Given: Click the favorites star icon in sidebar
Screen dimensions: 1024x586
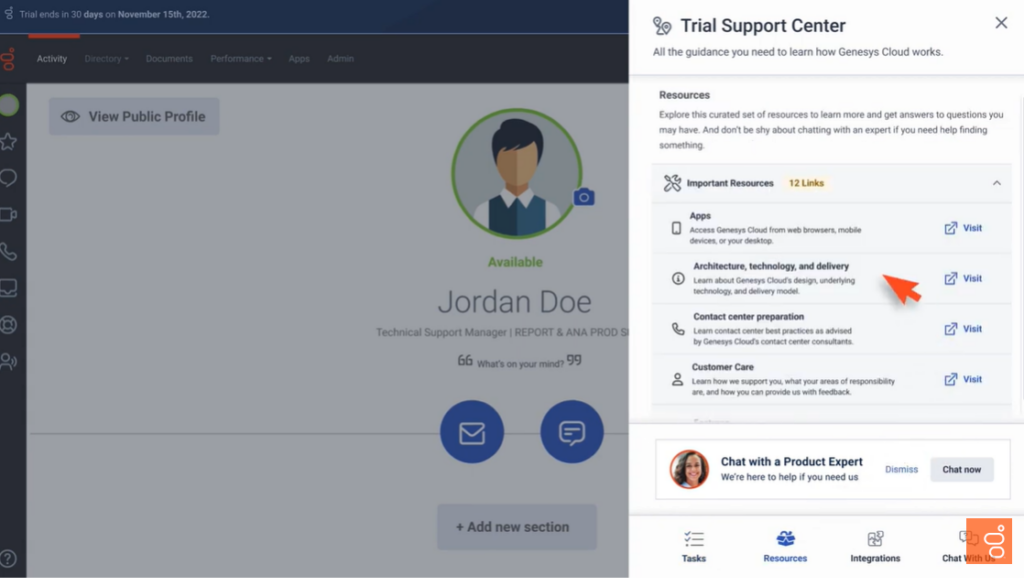Looking at the screenshot, I should (8, 141).
